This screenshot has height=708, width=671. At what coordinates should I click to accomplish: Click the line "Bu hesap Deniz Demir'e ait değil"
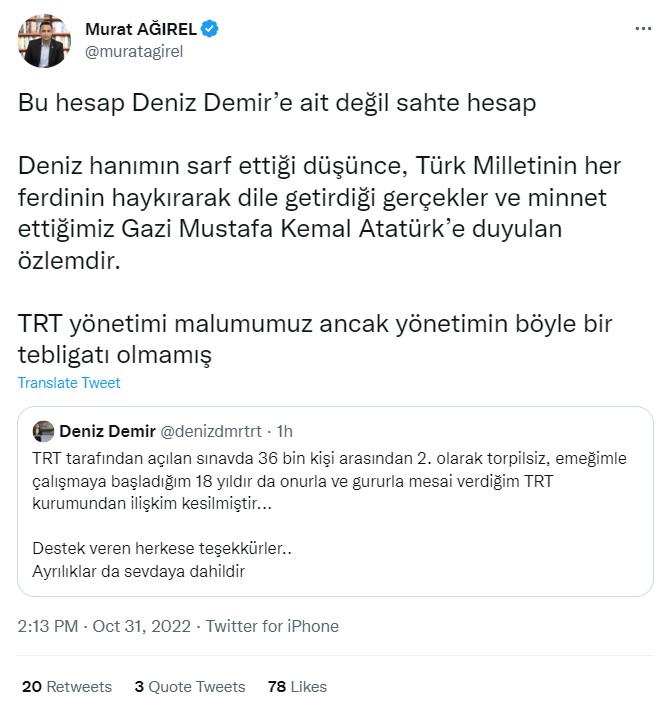pyautogui.click(x=277, y=104)
